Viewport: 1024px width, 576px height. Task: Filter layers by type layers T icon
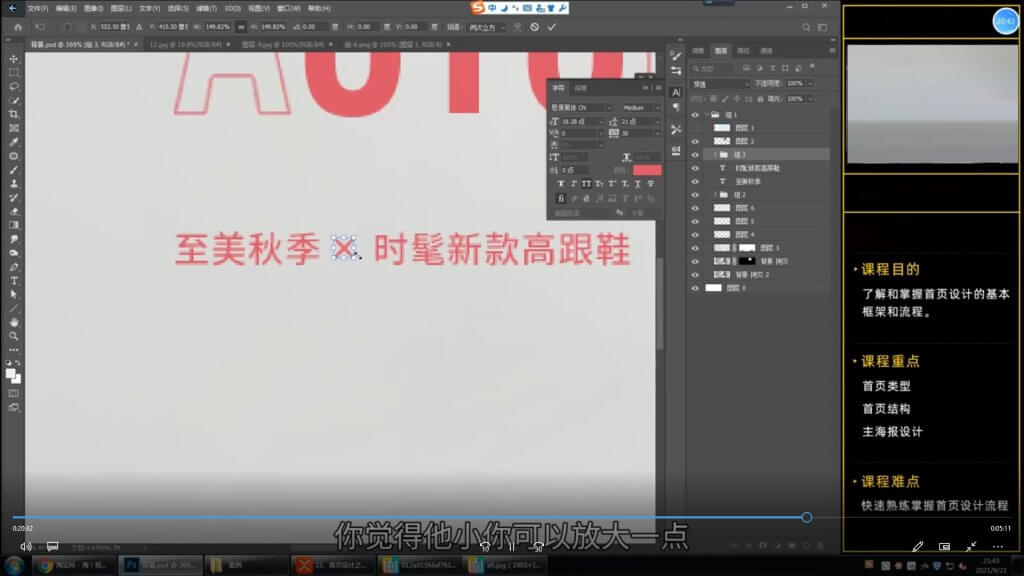[x=773, y=68]
